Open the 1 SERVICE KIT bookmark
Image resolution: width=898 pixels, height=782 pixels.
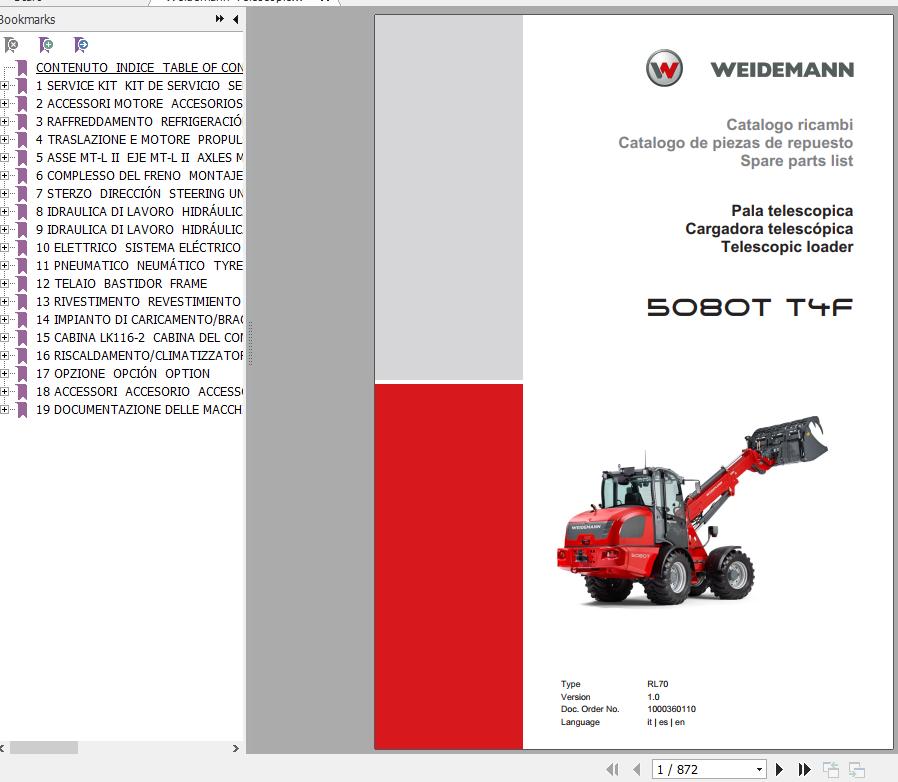click(x=139, y=85)
